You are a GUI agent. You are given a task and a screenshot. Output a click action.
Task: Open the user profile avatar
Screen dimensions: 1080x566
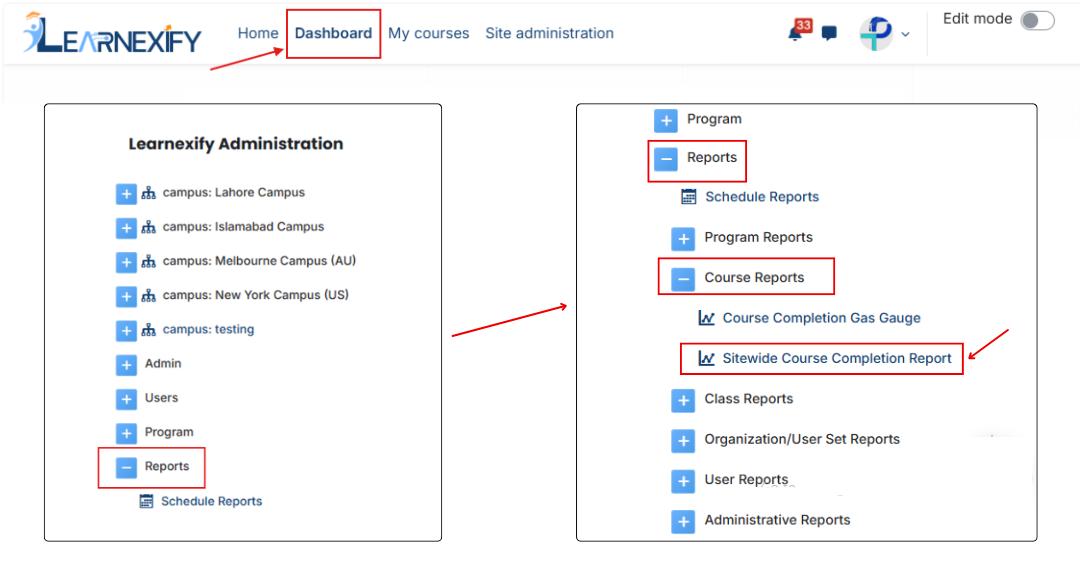pos(876,33)
